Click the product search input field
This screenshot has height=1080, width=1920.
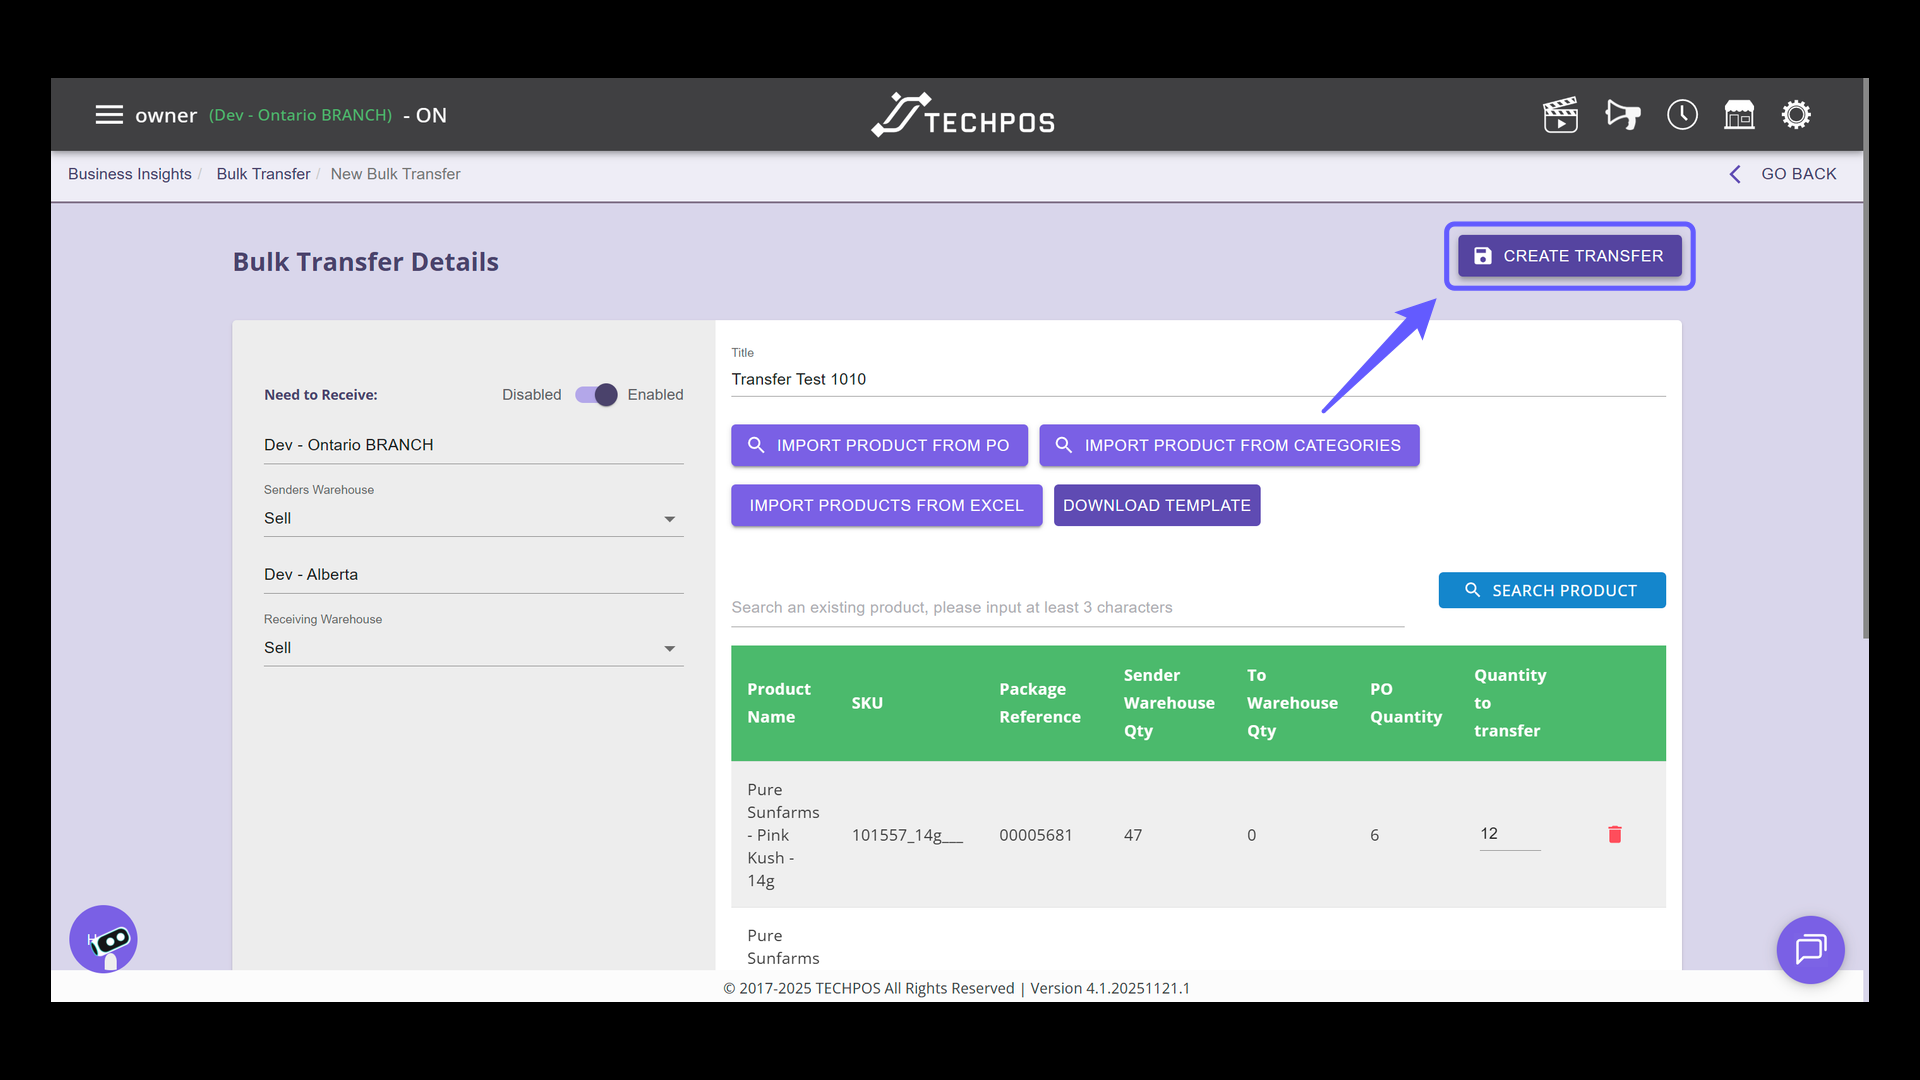(1067, 607)
